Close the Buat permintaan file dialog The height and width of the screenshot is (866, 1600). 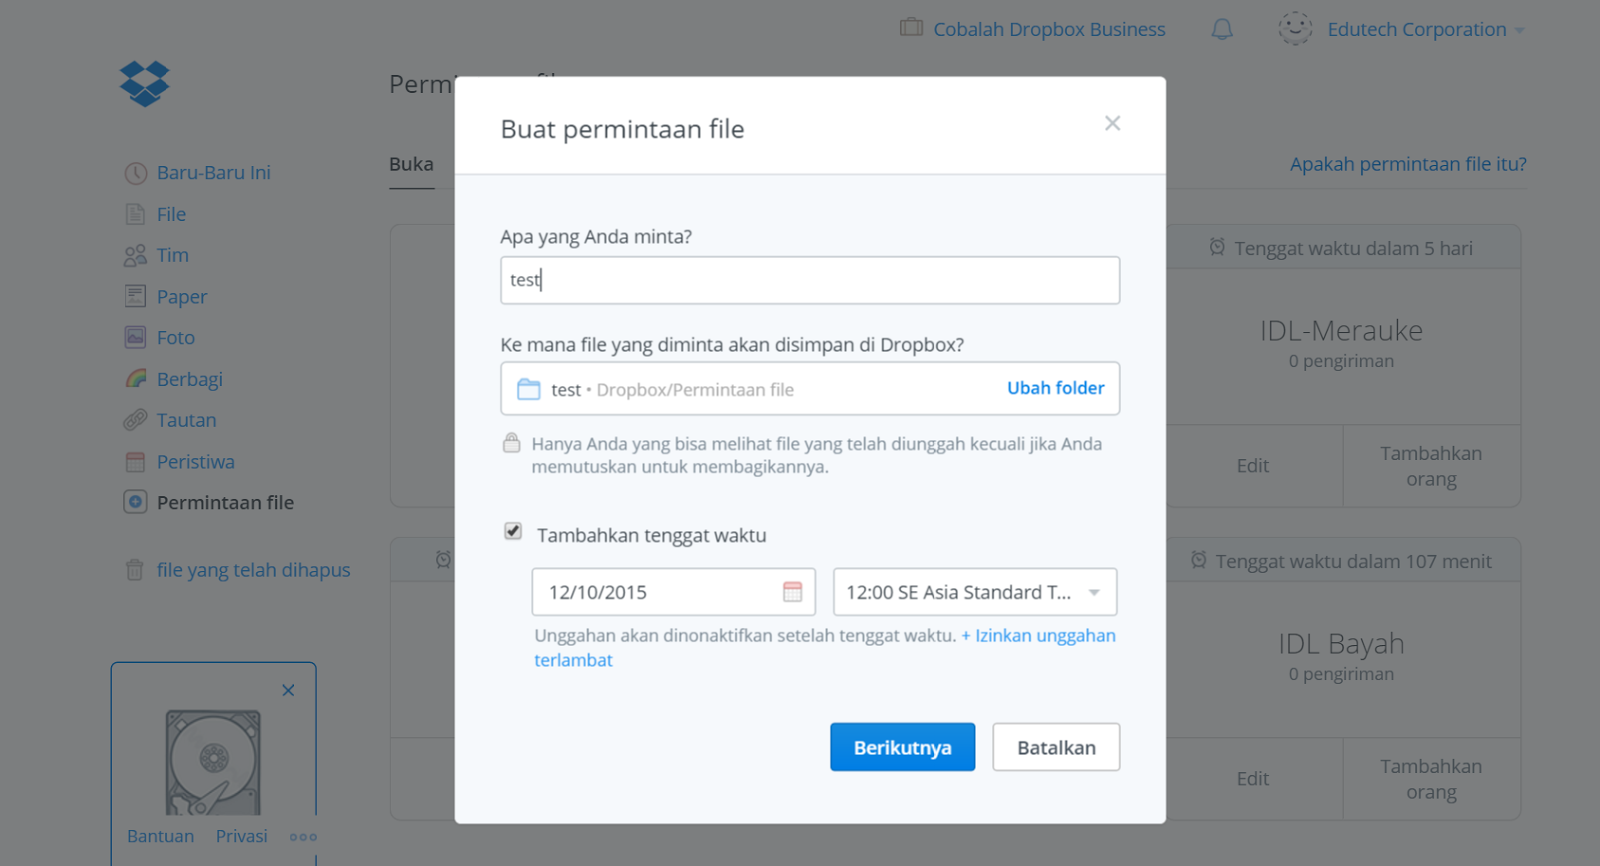pyautogui.click(x=1112, y=123)
